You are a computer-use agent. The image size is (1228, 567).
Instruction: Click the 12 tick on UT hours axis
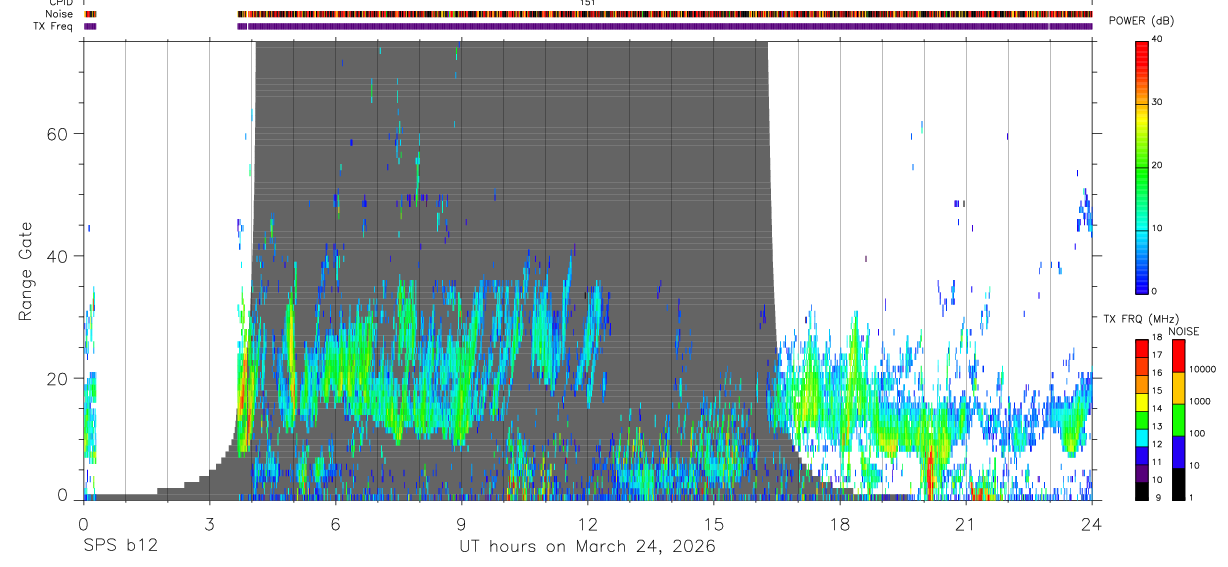pos(588,523)
